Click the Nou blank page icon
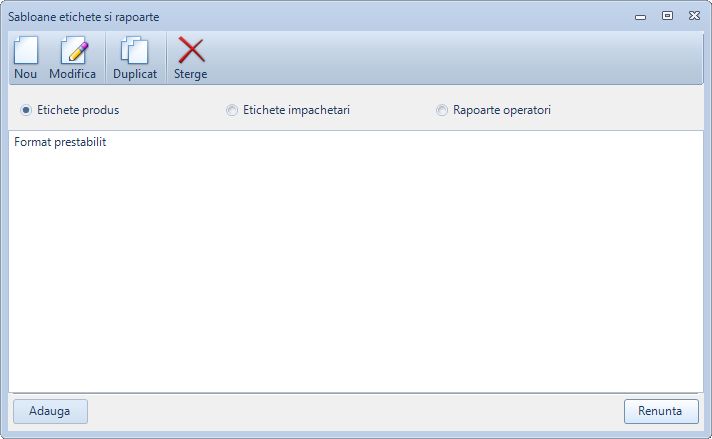 (25, 50)
